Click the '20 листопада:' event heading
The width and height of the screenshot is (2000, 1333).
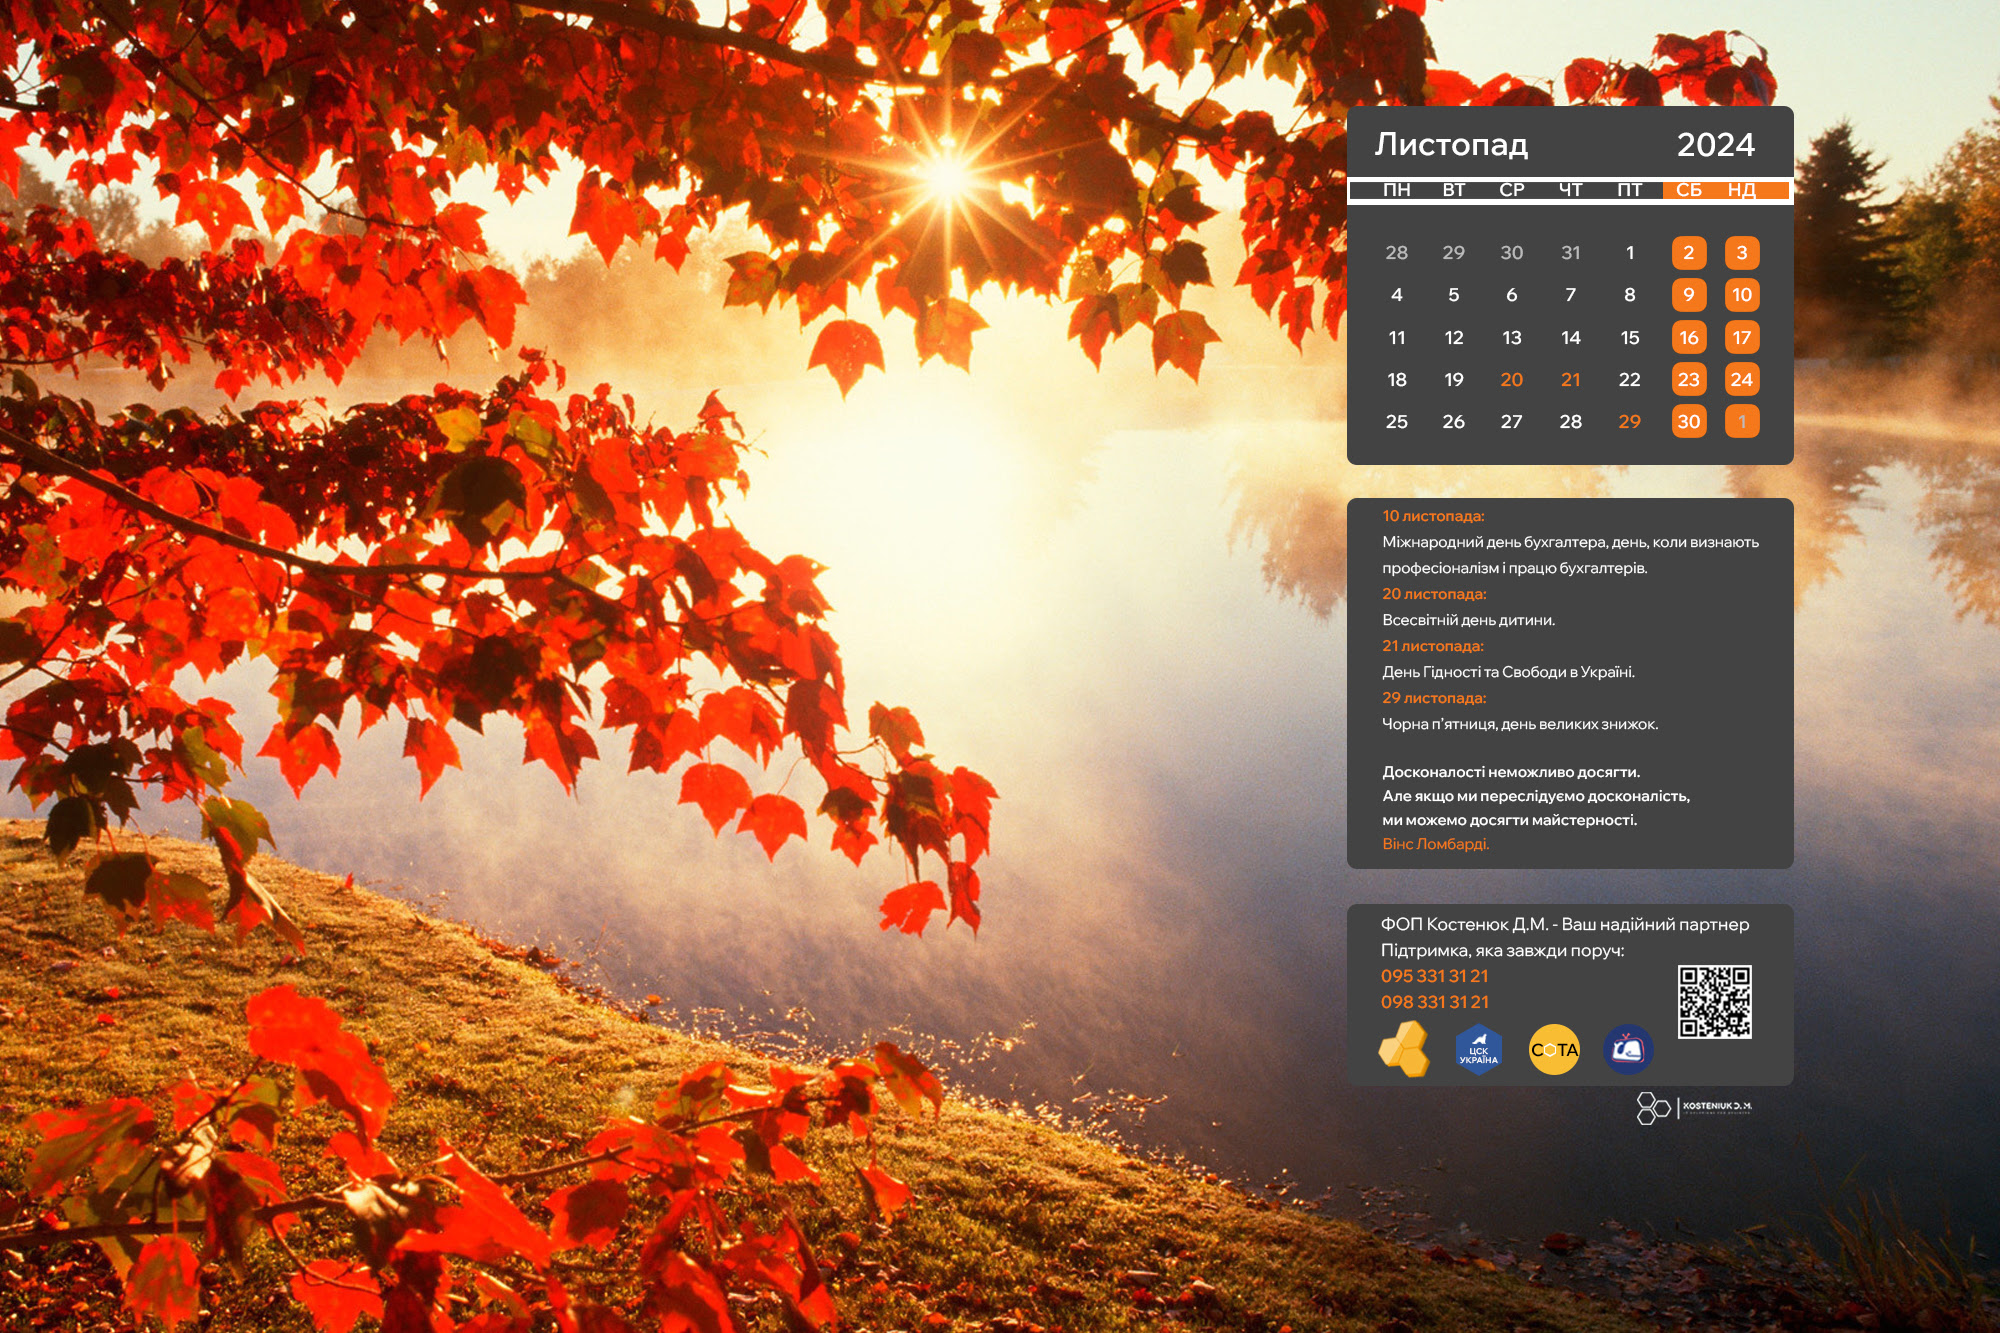[1434, 594]
